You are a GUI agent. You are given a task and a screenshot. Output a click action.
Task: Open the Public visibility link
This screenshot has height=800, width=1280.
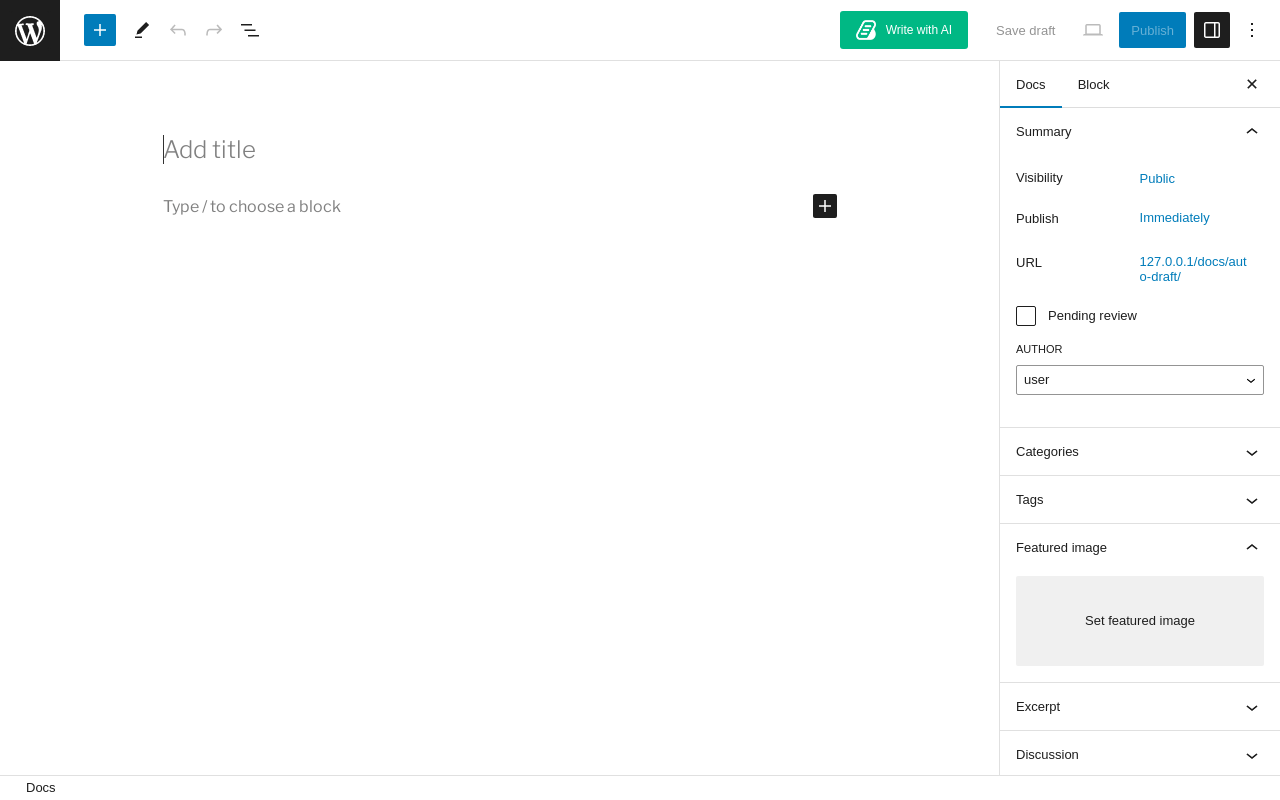coord(1157,179)
